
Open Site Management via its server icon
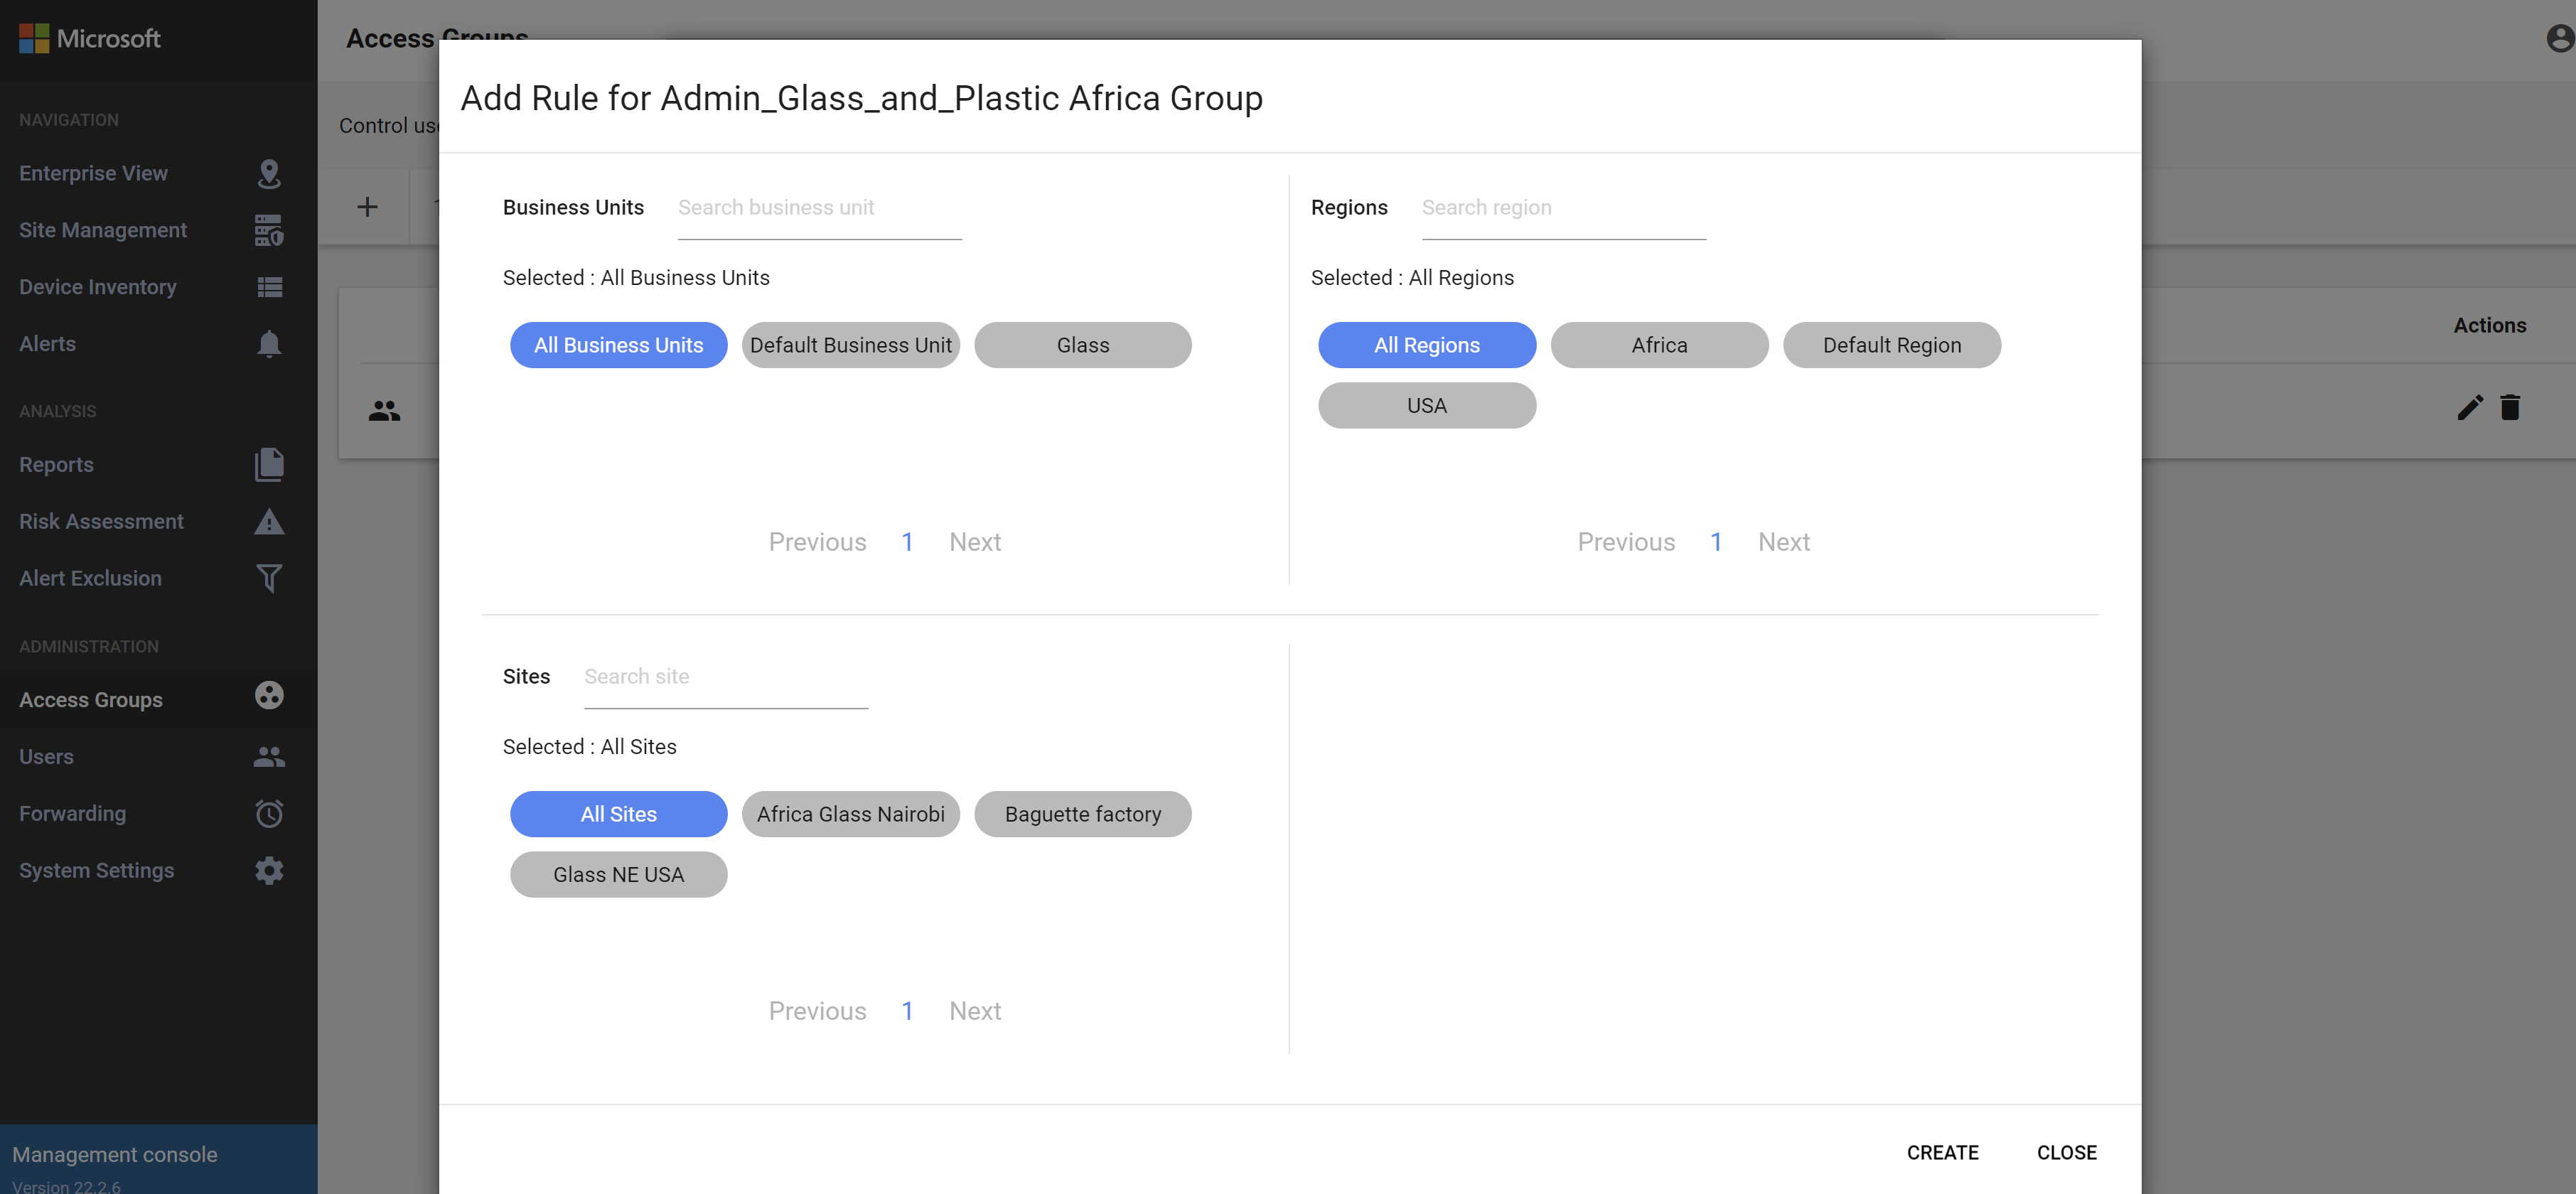[x=268, y=230]
